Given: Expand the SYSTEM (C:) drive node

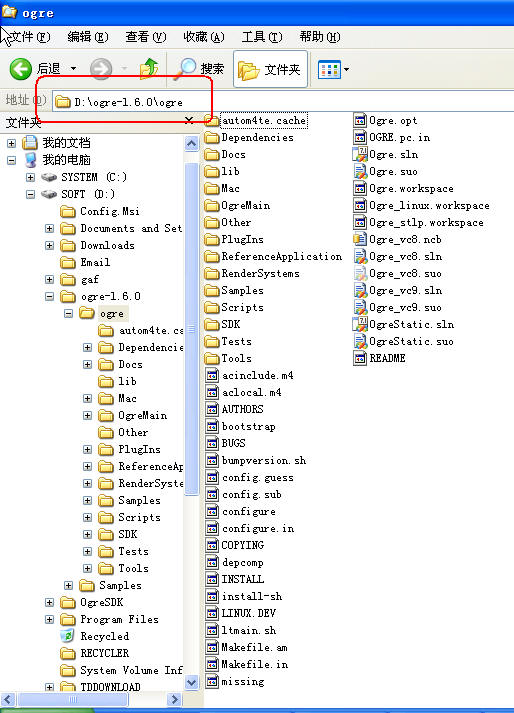Looking at the screenshot, I should 30,177.
